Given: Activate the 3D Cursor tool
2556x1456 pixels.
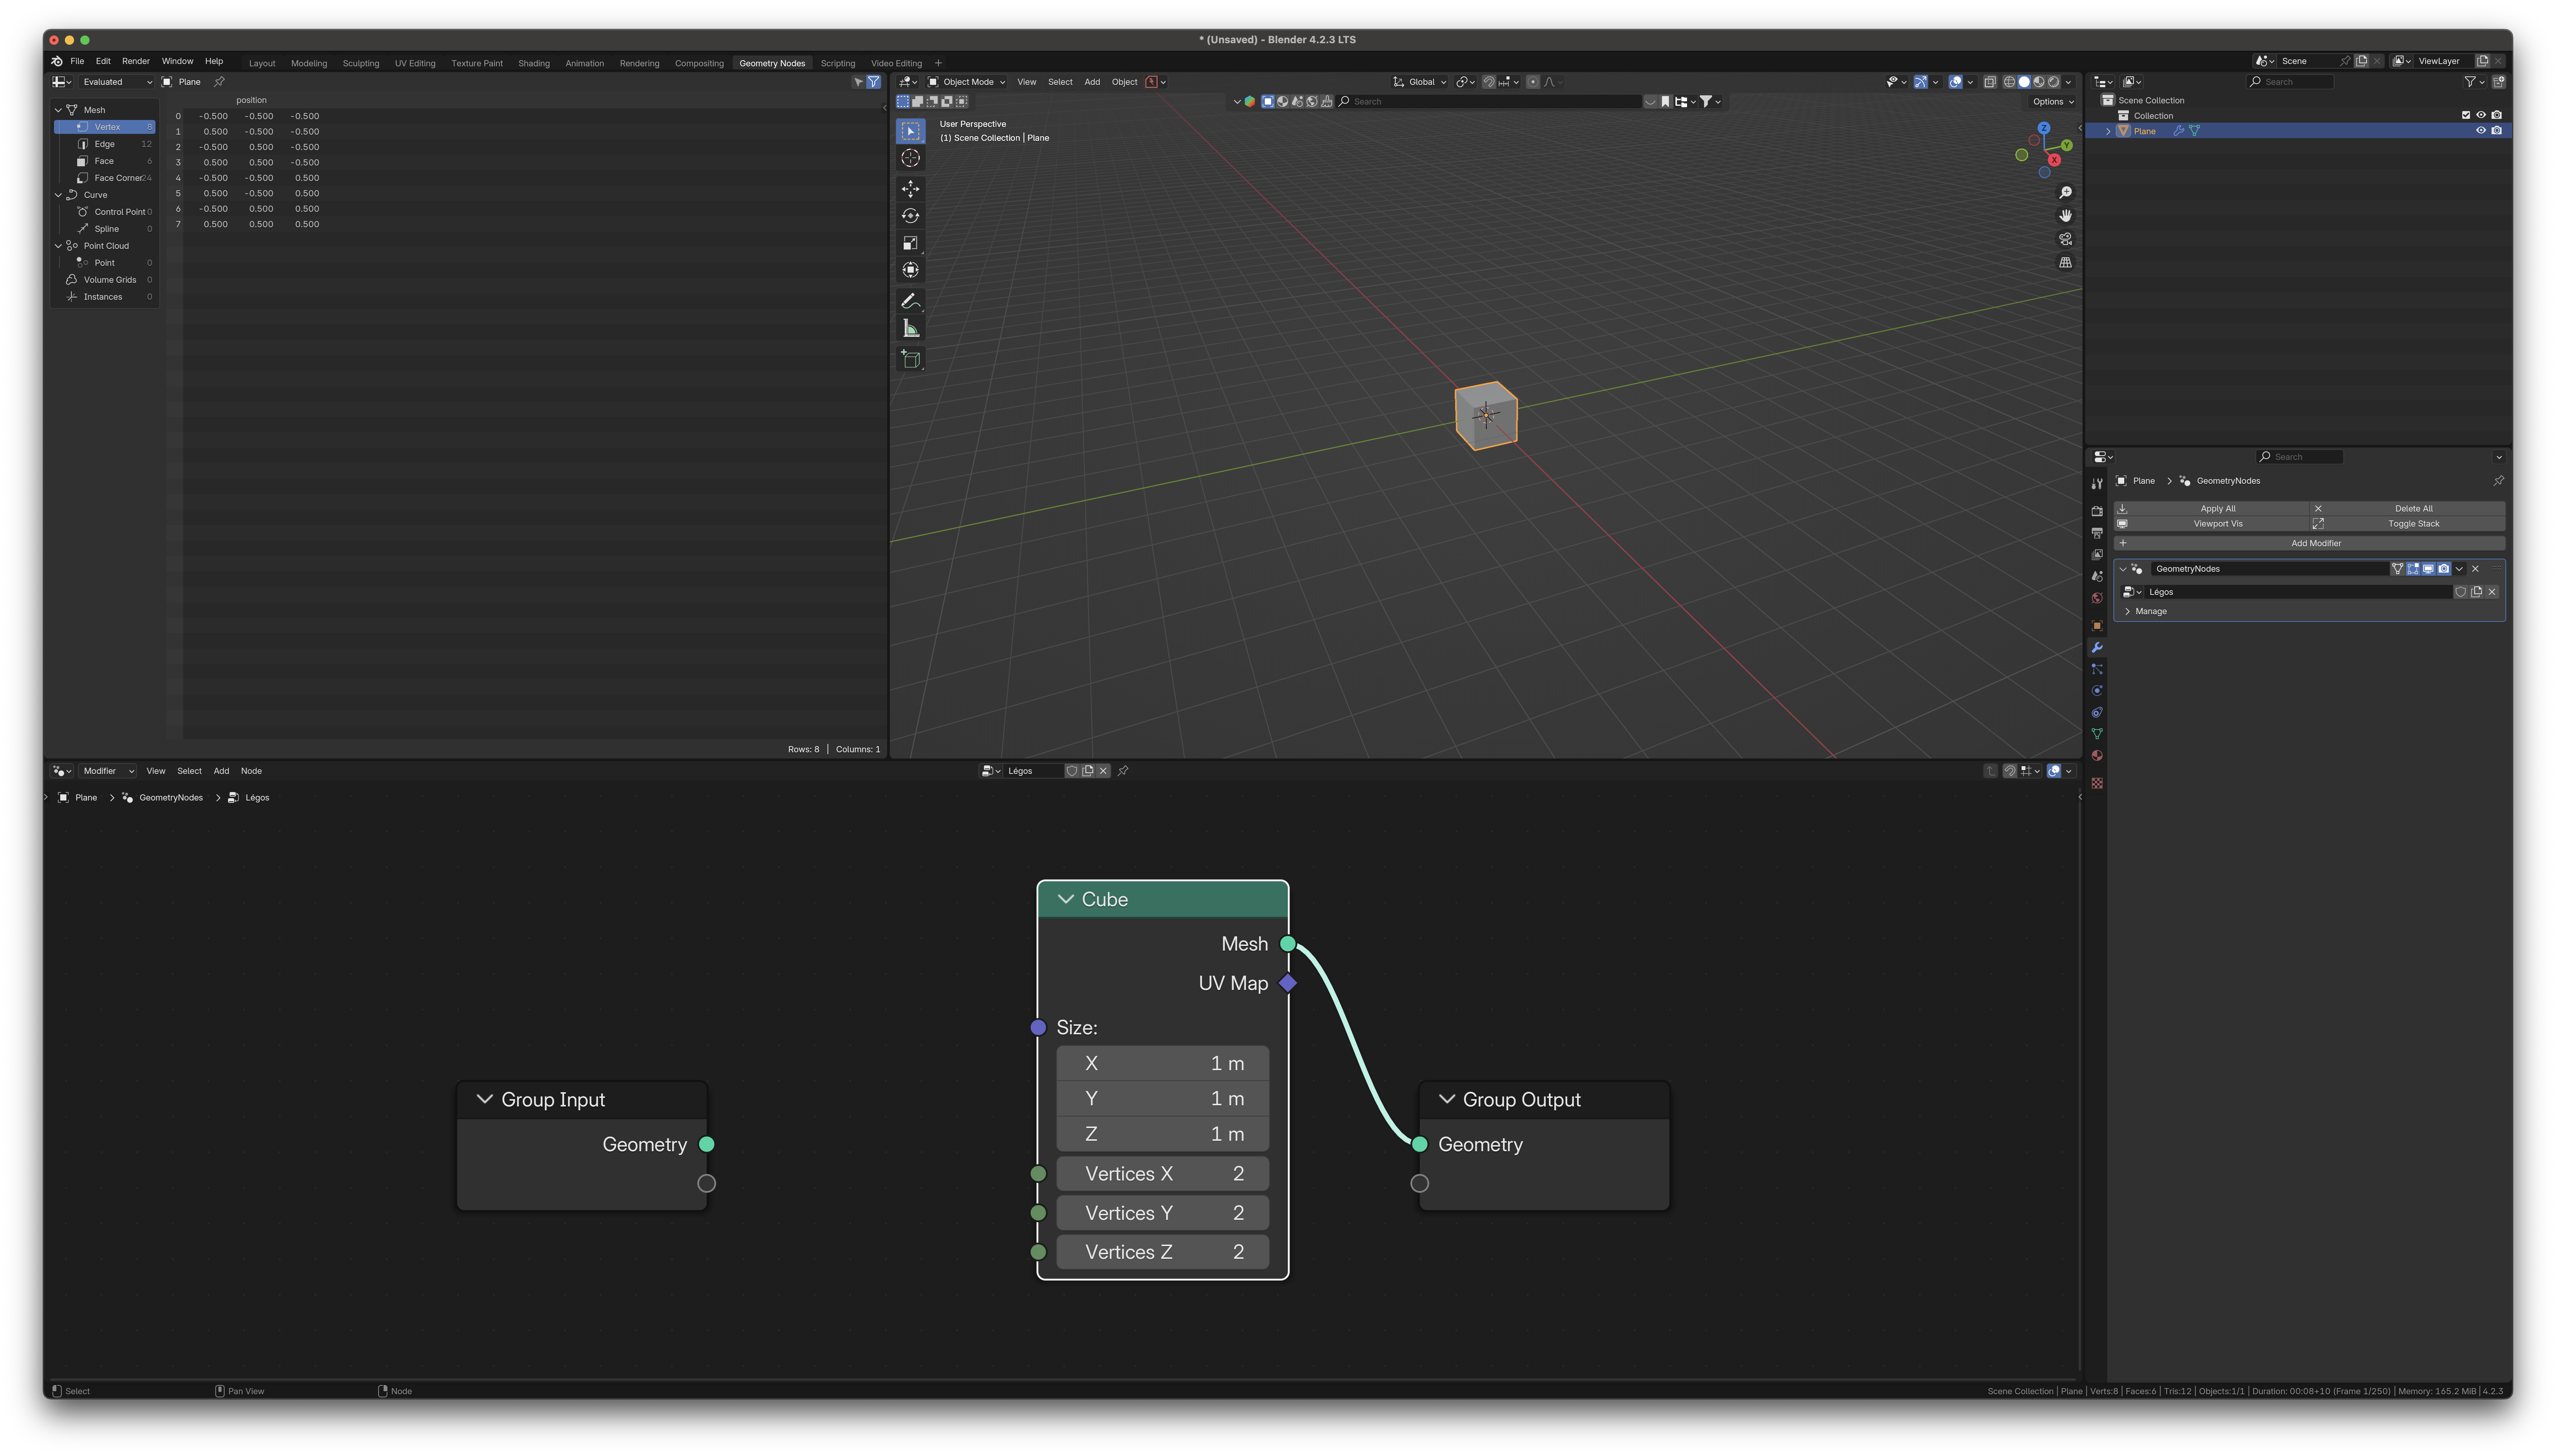Looking at the screenshot, I should [910, 158].
